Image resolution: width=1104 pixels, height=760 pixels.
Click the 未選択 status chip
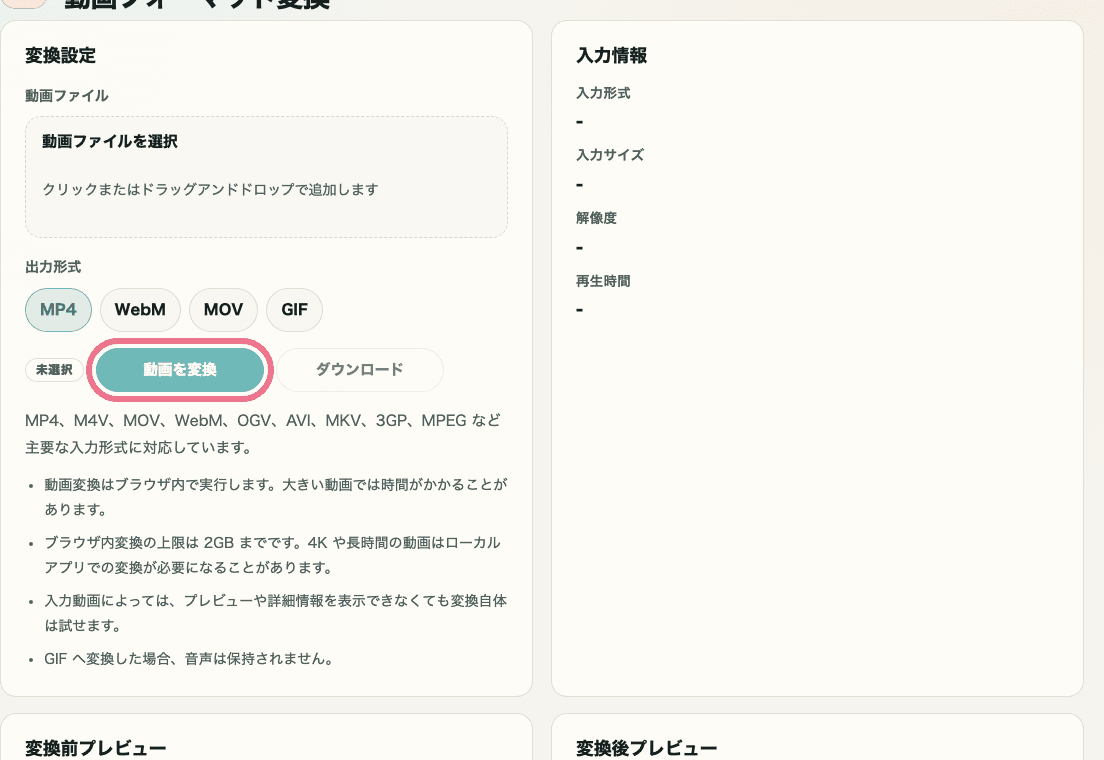(x=54, y=369)
